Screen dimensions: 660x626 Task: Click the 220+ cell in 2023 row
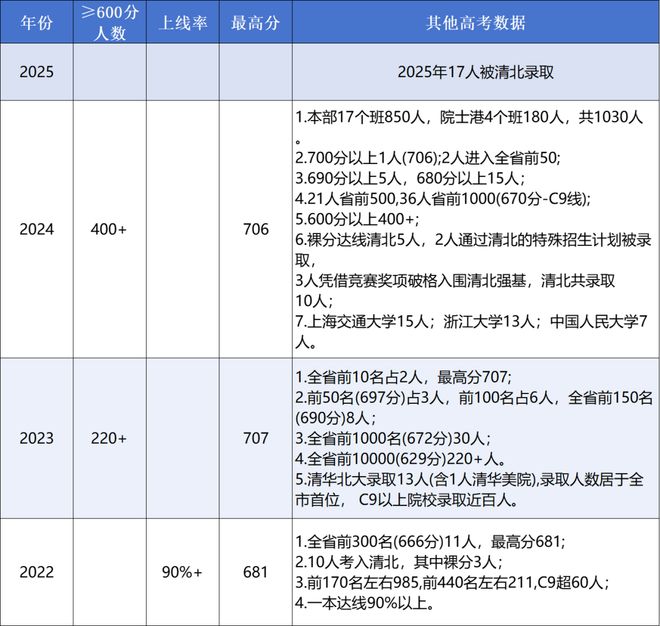pyautogui.click(x=109, y=437)
